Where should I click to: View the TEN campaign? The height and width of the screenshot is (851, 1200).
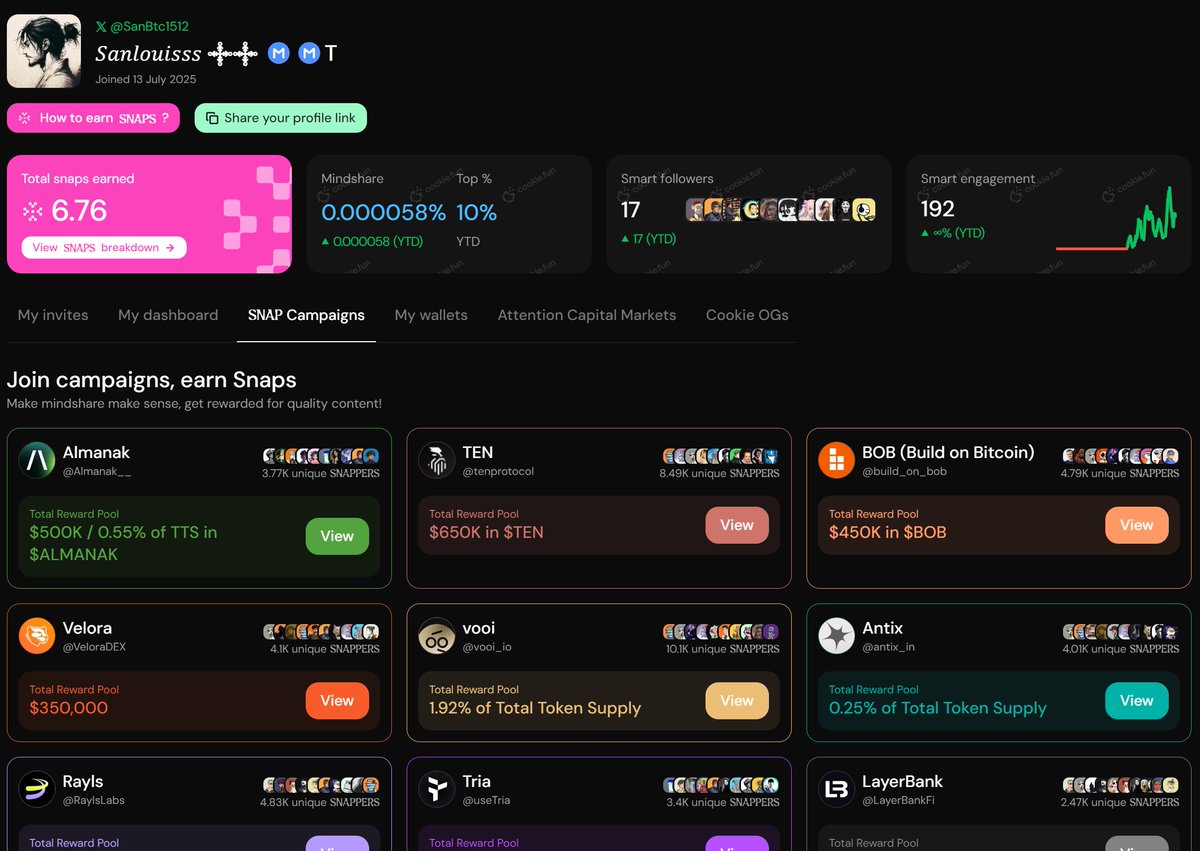pos(737,525)
